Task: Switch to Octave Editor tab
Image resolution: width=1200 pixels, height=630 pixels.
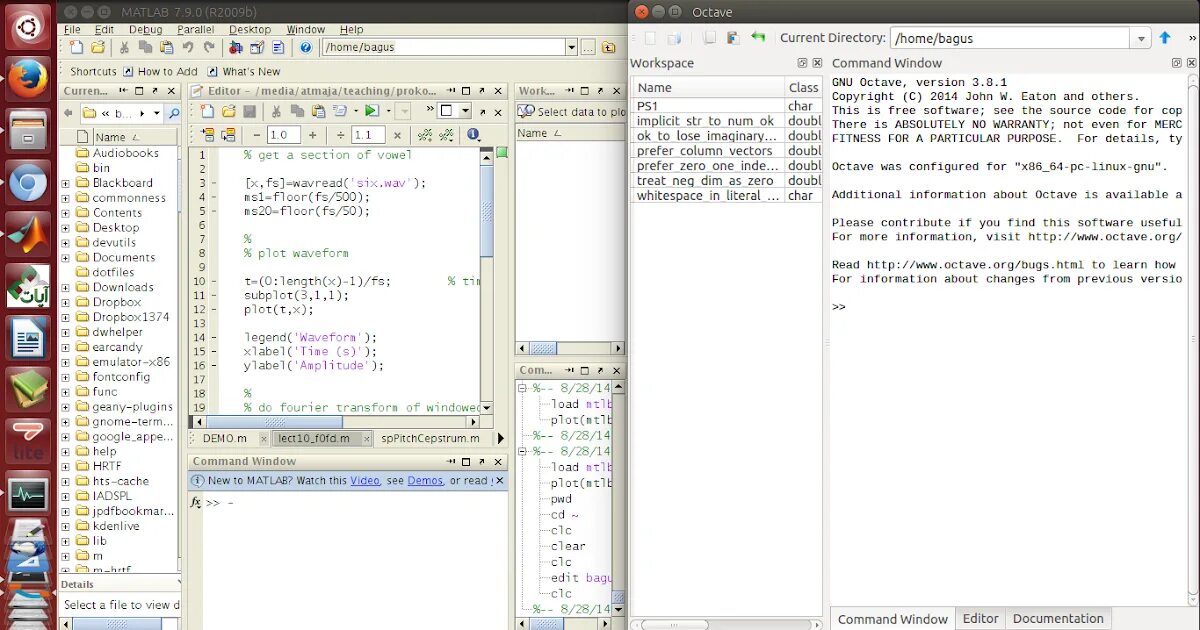Action: (980, 619)
